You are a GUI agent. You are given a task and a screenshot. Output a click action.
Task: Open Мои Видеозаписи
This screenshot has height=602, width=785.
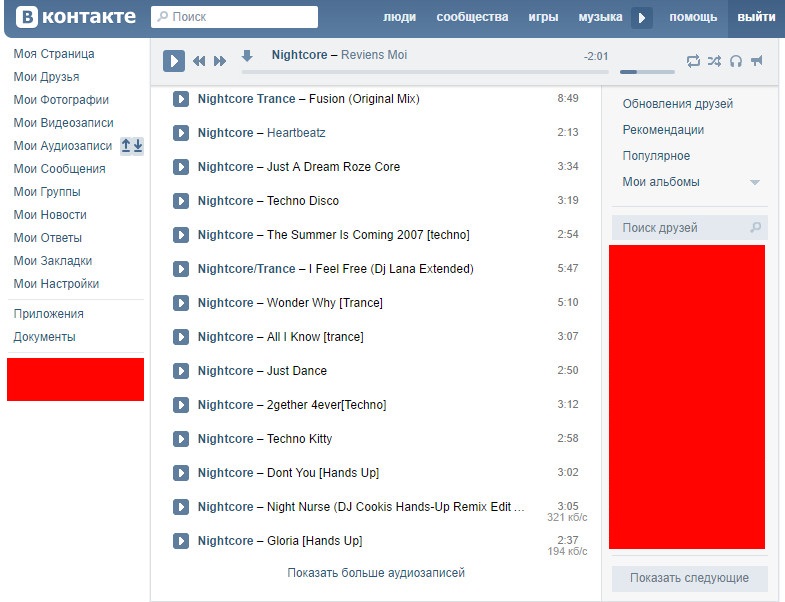point(63,123)
